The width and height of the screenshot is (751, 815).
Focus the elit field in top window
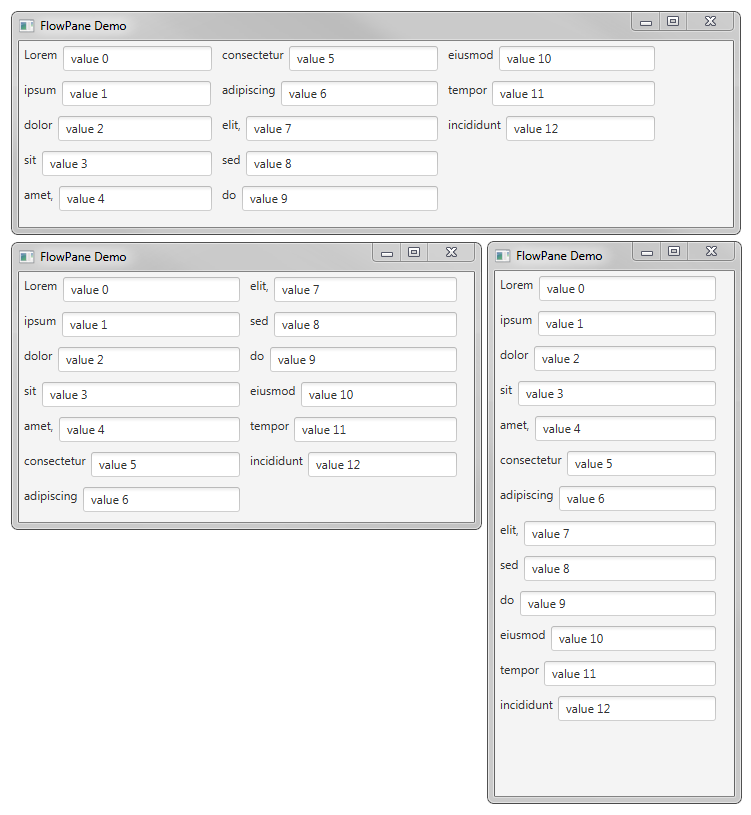pos(342,128)
